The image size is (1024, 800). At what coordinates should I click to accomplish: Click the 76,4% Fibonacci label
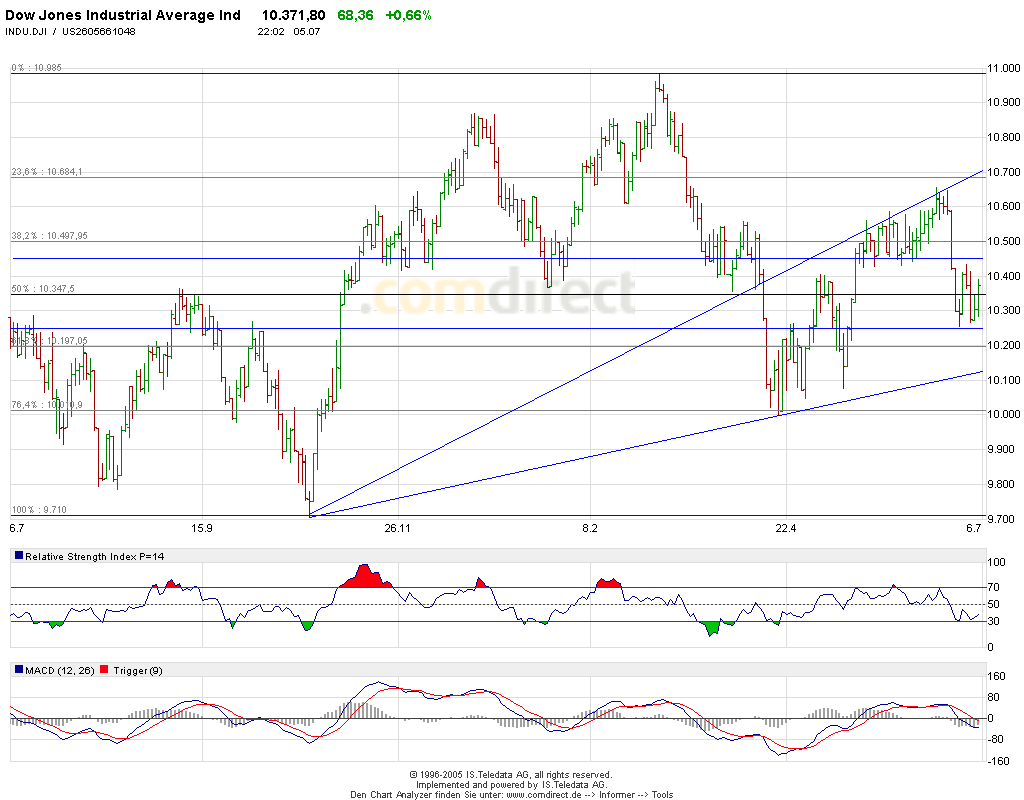click(x=47, y=405)
